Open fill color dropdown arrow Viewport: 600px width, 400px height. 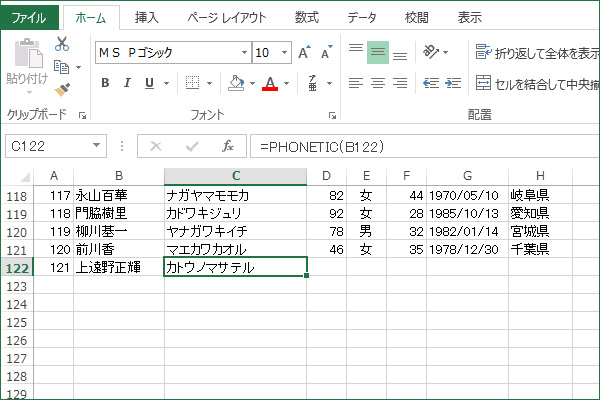coord(252,83)
